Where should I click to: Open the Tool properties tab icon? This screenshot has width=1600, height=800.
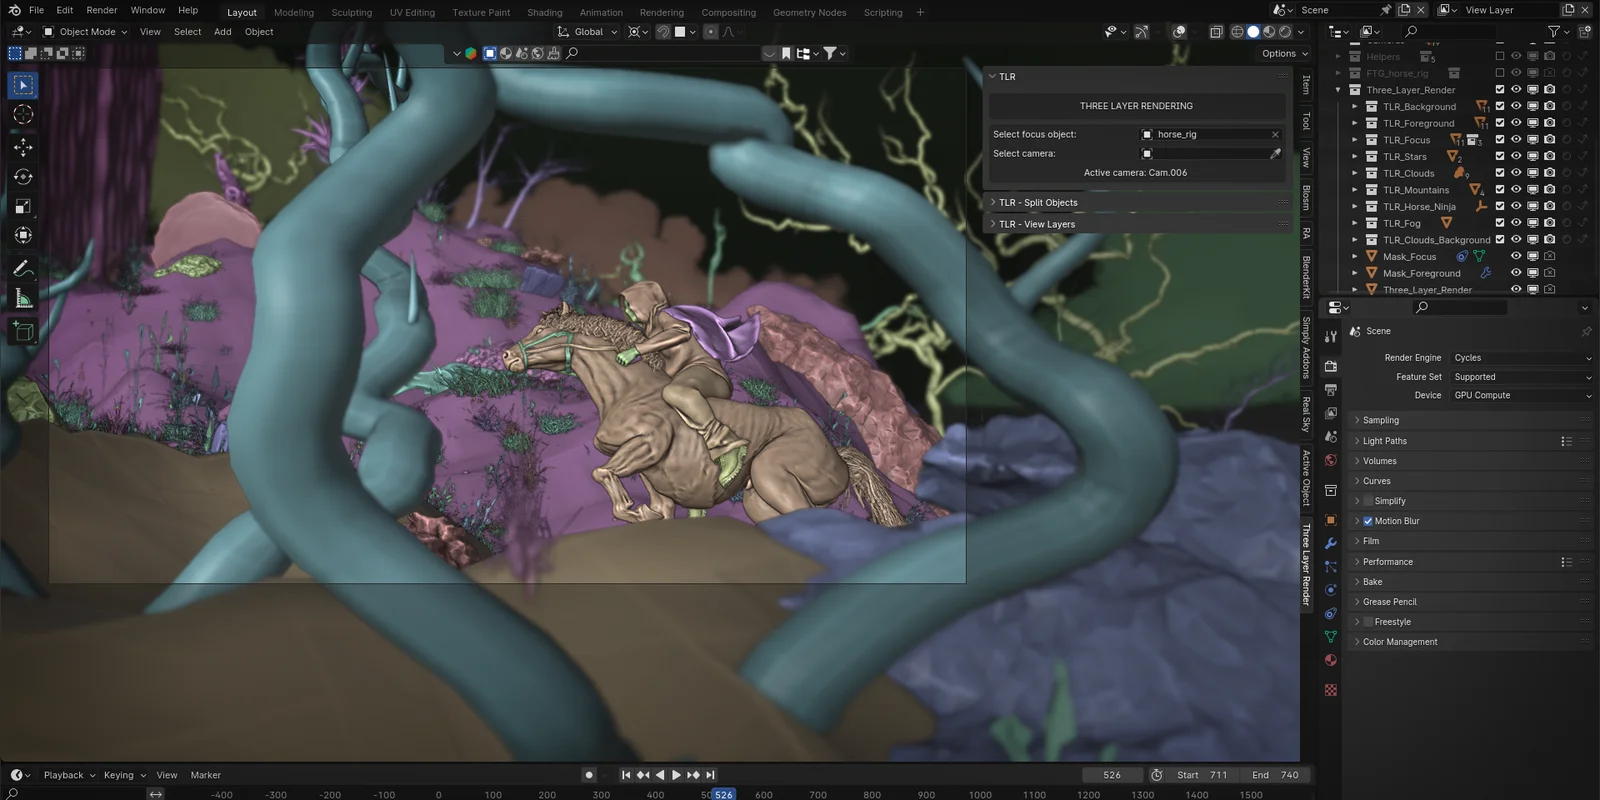pos(1331,336)
